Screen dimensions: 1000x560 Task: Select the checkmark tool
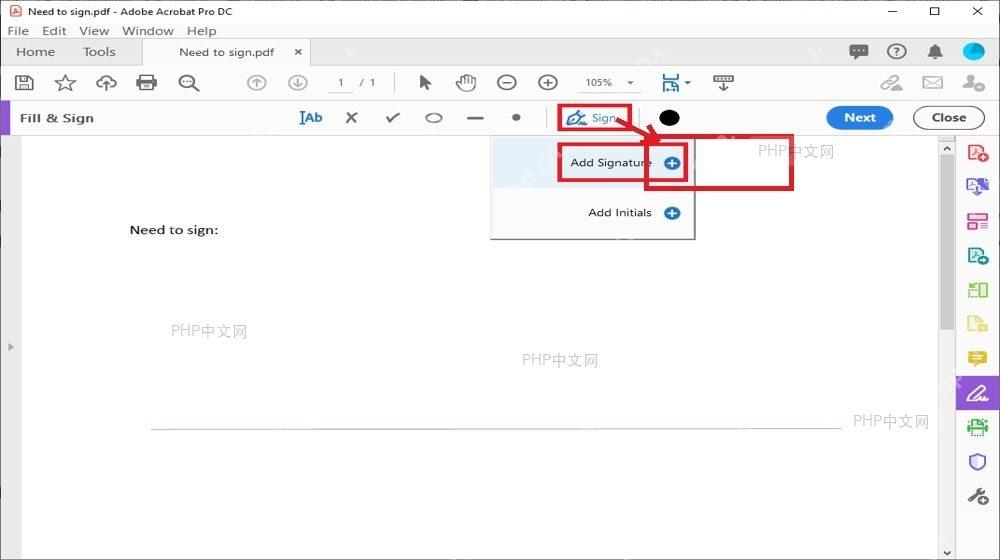(x=393, y=117)
